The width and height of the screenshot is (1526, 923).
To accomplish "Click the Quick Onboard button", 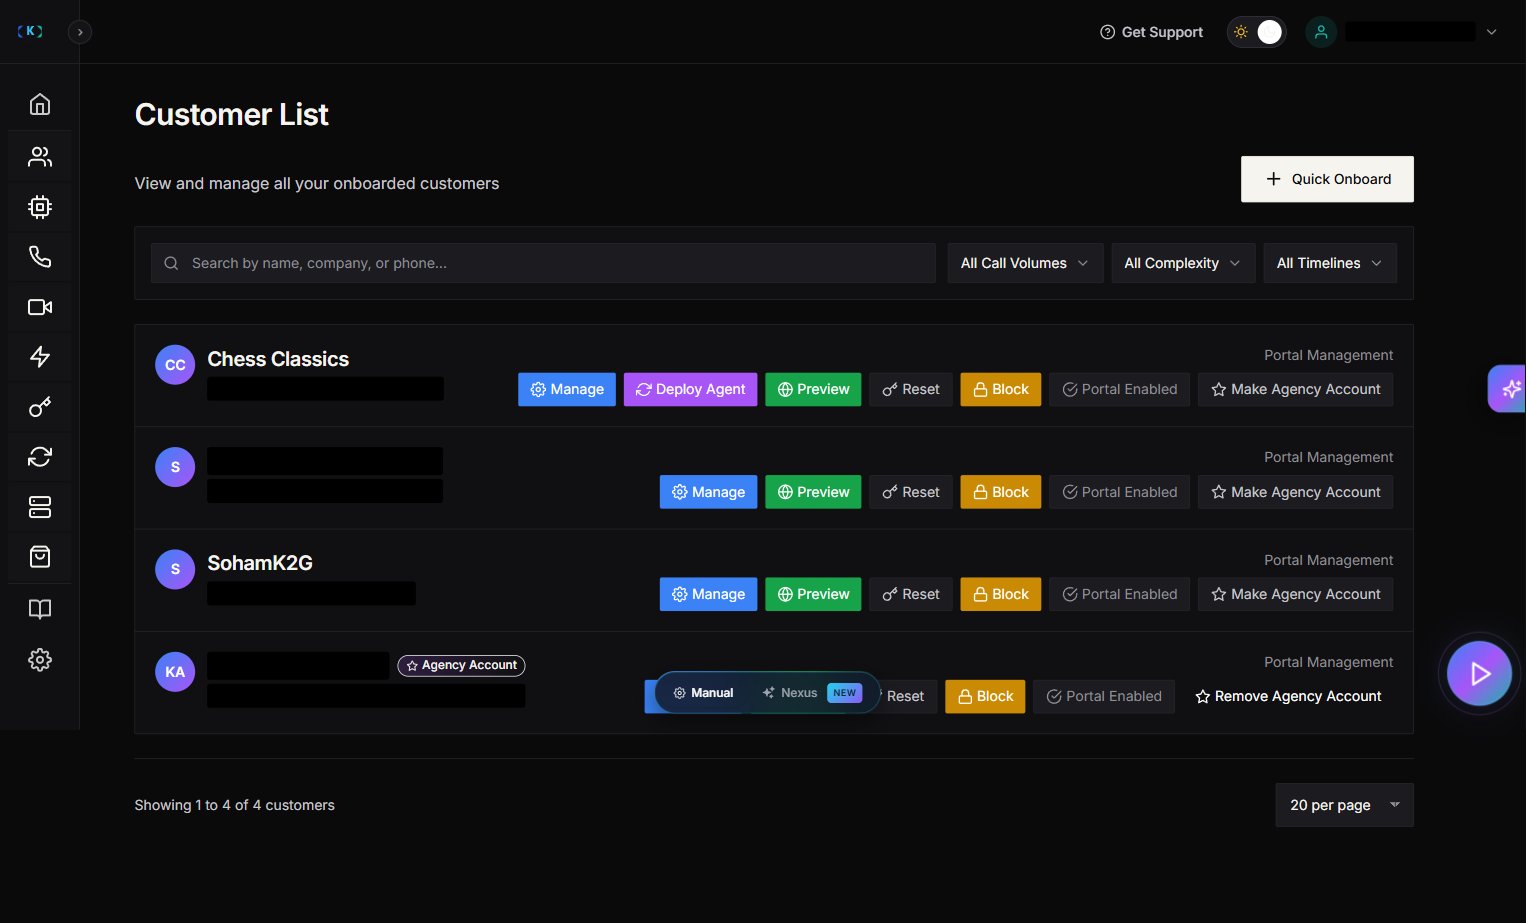I will (1327, 179).
